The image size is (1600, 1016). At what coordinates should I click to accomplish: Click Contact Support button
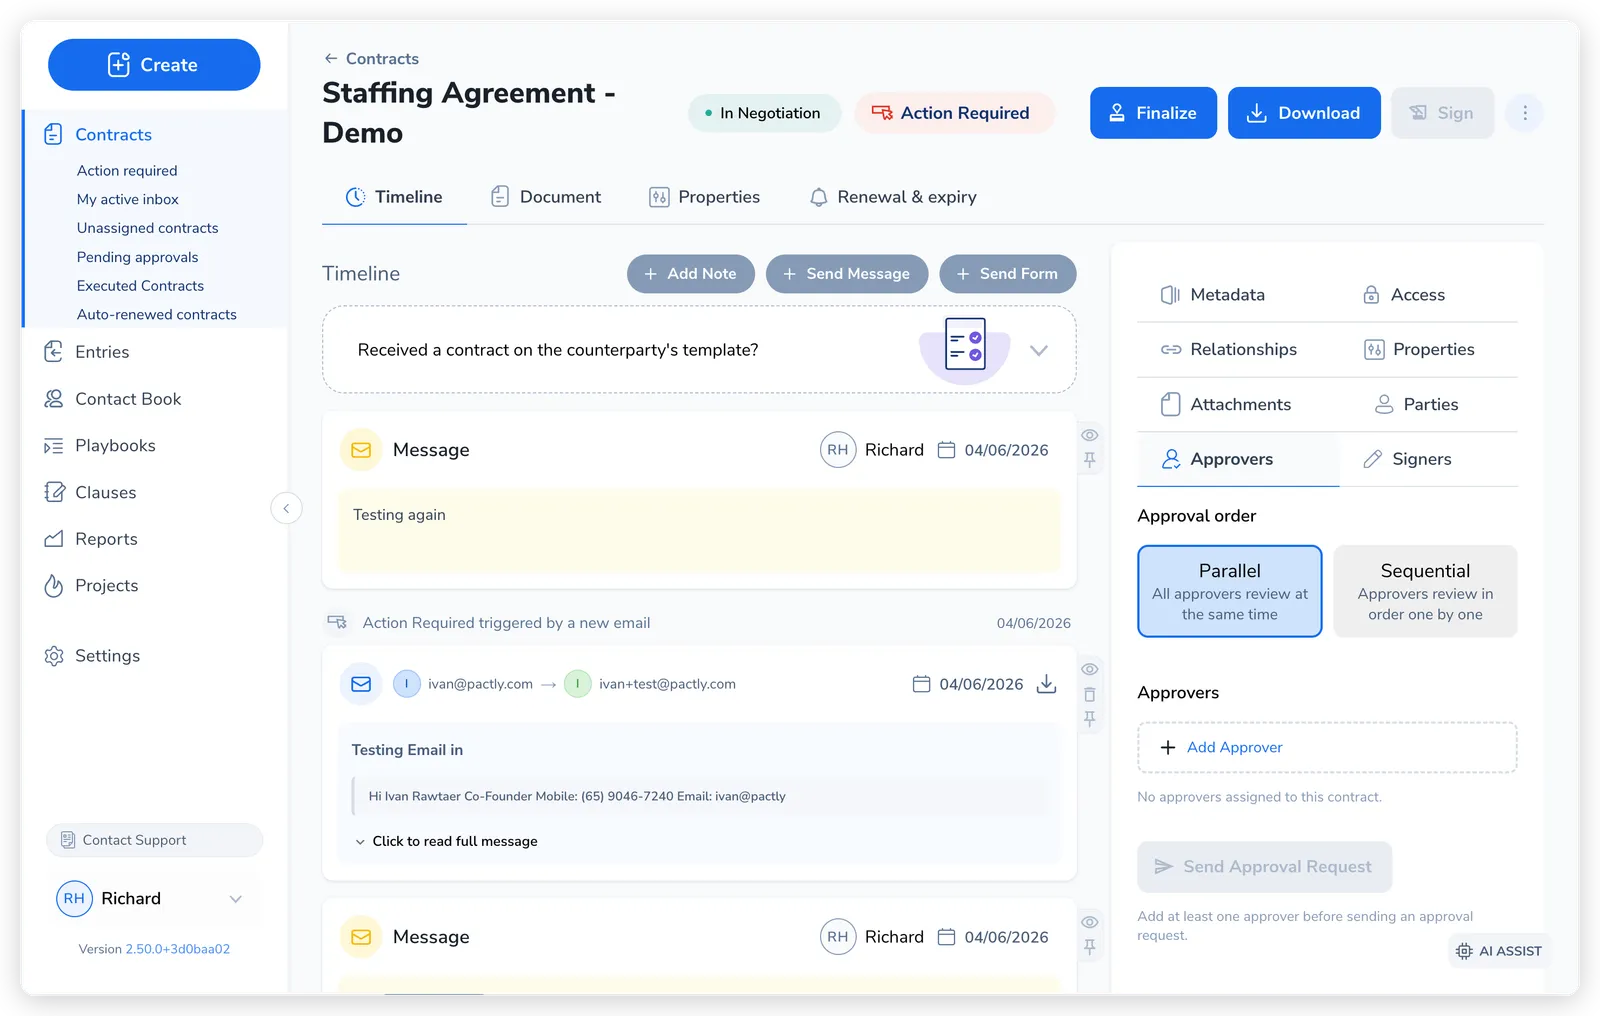(154, 841)
